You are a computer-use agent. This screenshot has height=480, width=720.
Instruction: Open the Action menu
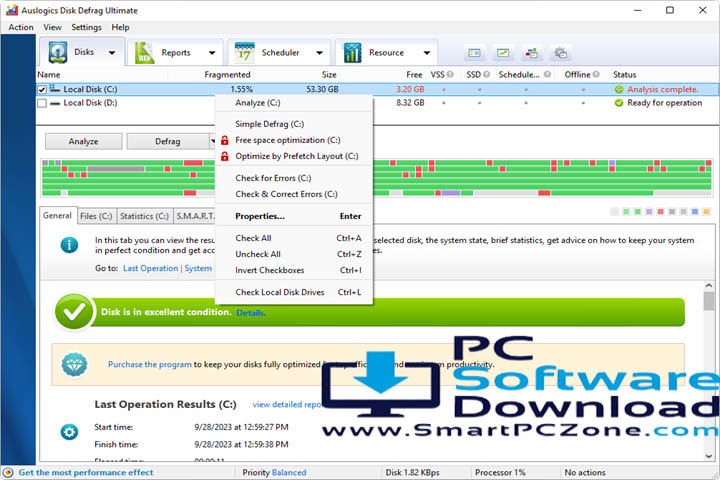click(x=21, y=27)
